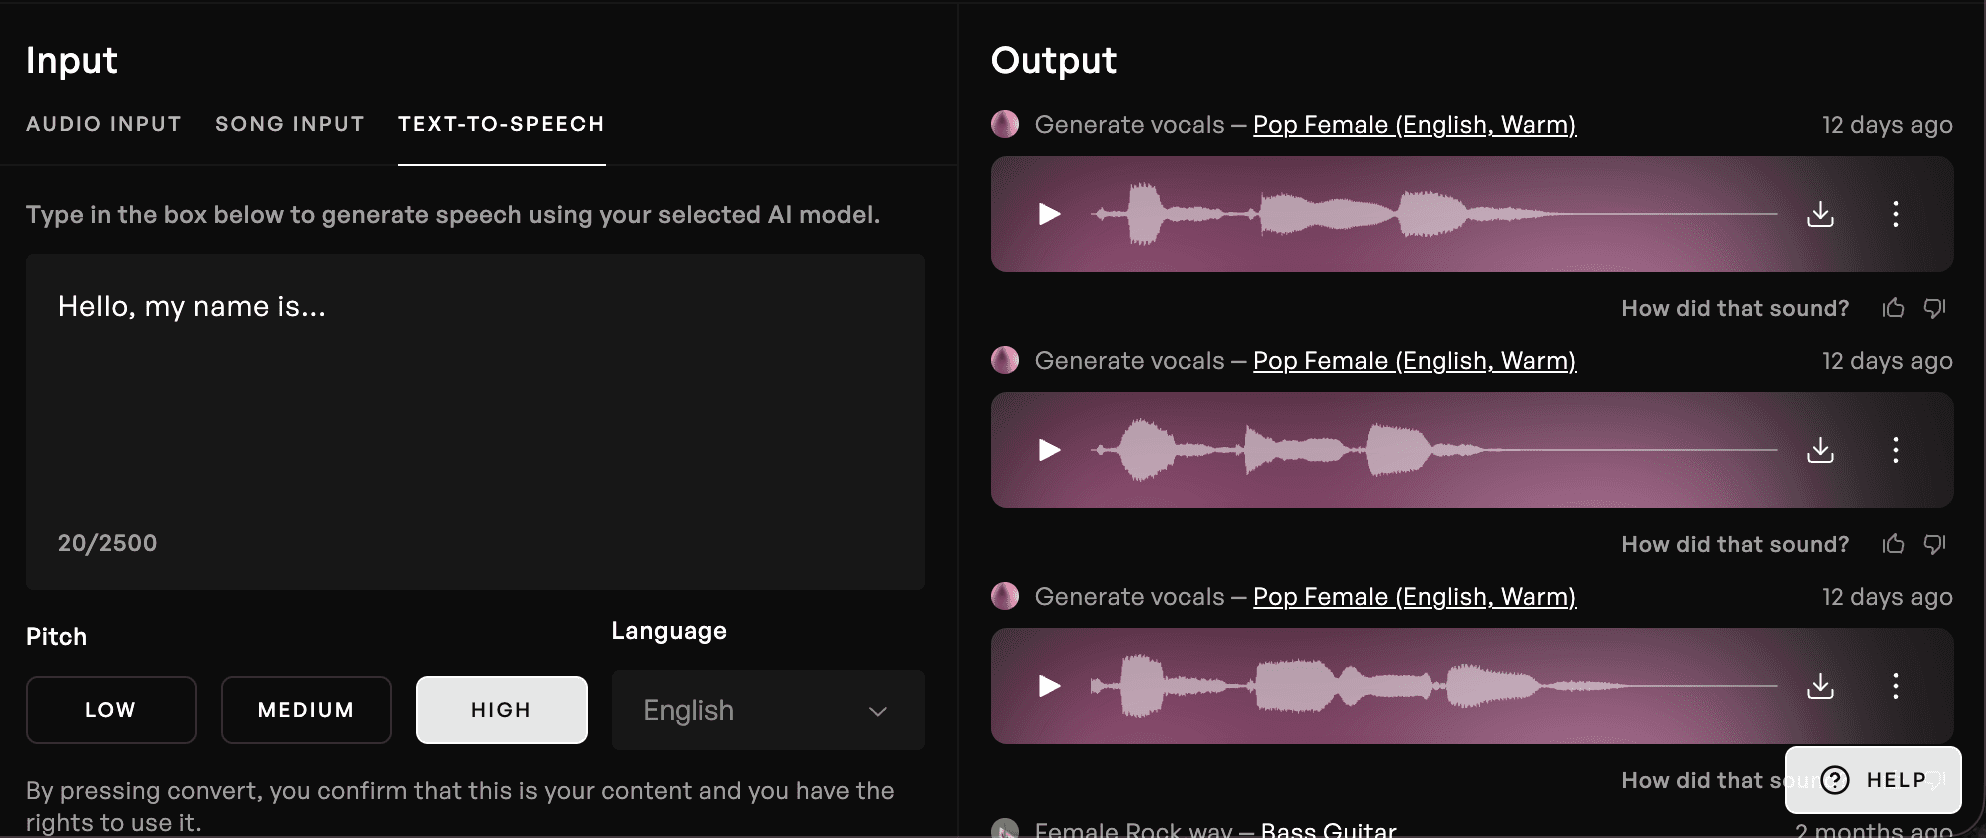Open more options for first output clip
Viewport: 1986px width, 838px height.
click(x=1895, y=214)
